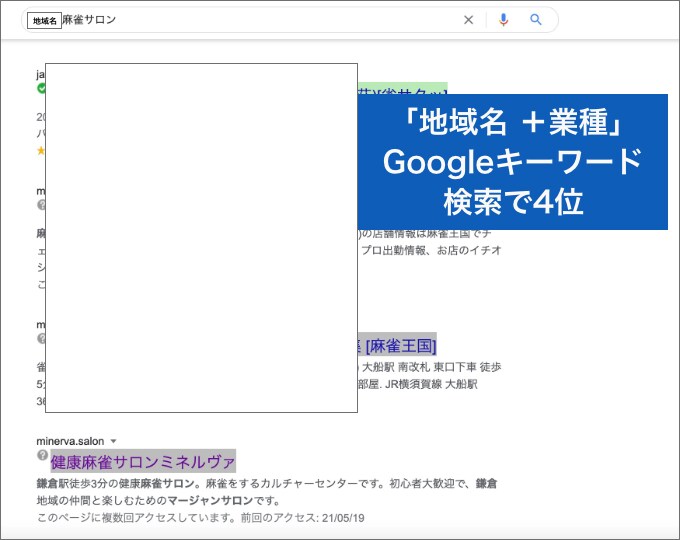Viewport: 680px width, 540px height.
Task: Open the [麻雀王国] result title link
Action: [397, 346]
